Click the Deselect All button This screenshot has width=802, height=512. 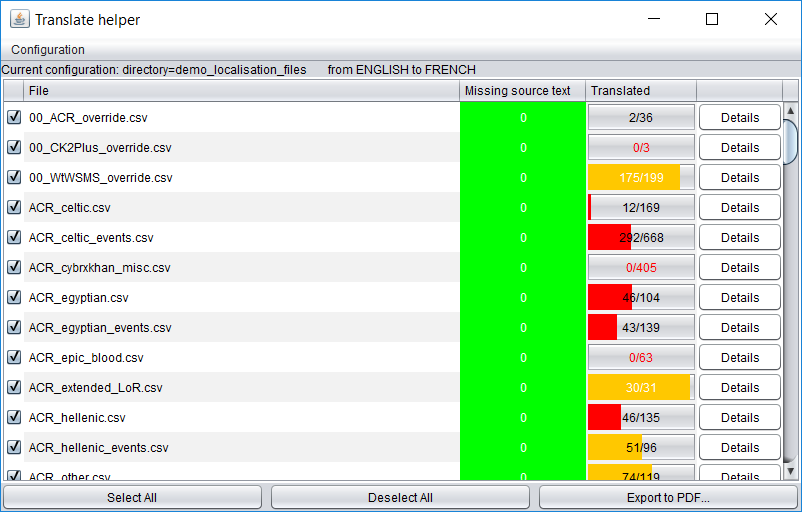tap(400, 497)
